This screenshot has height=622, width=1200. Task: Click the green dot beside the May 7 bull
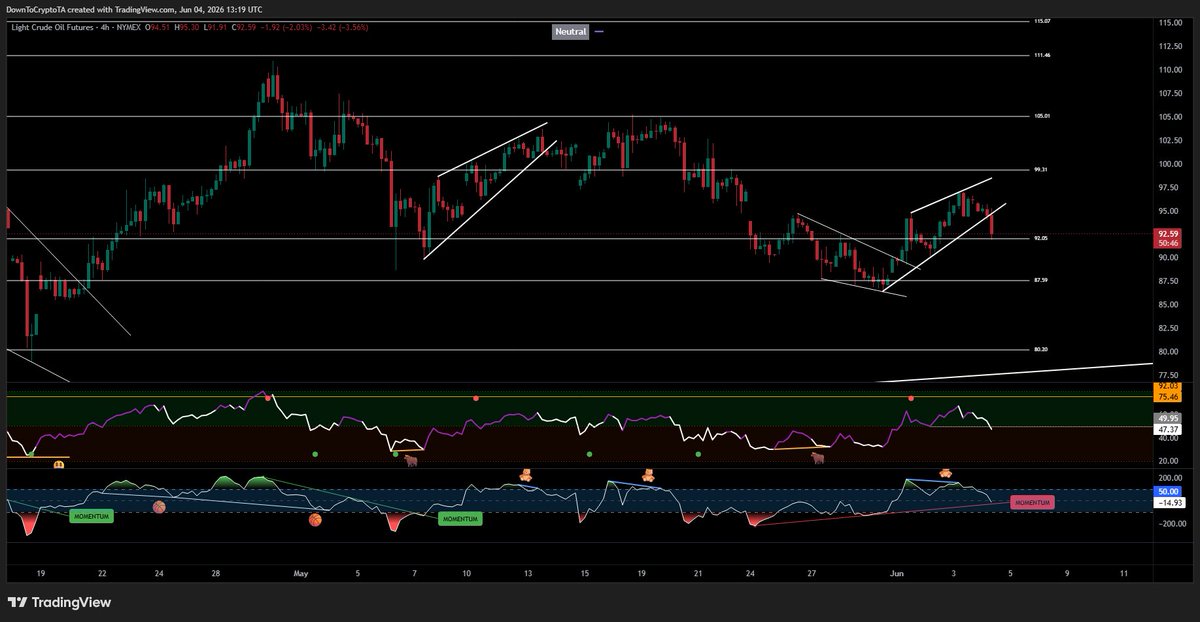[396, 454]
